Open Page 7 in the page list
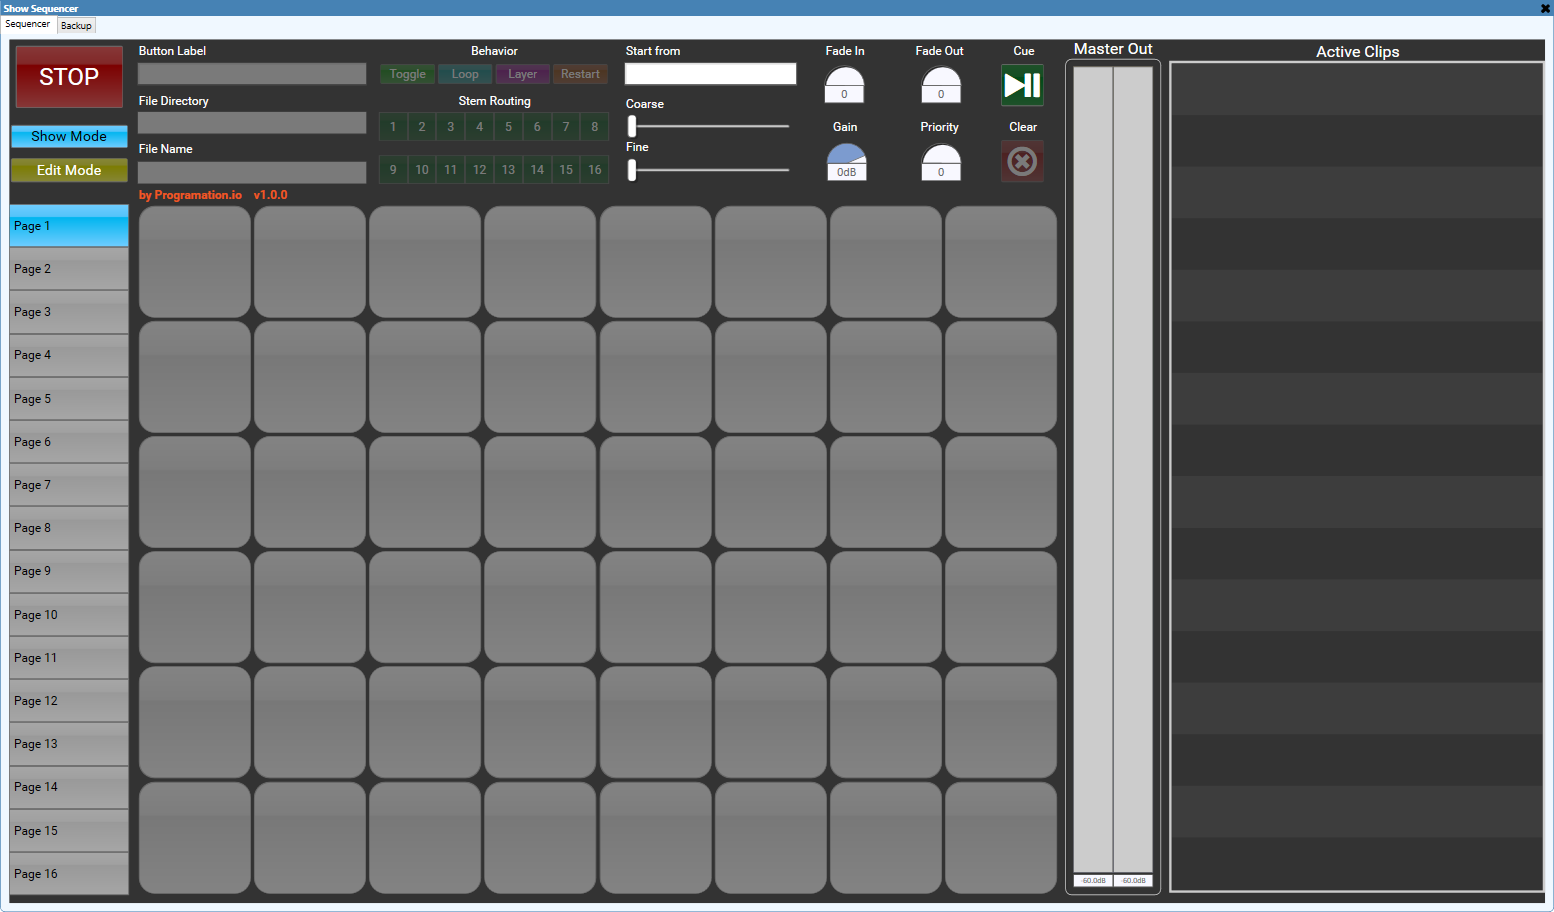Image resolution: width=1554 pixels, height=912 pixels. (68, 485)
